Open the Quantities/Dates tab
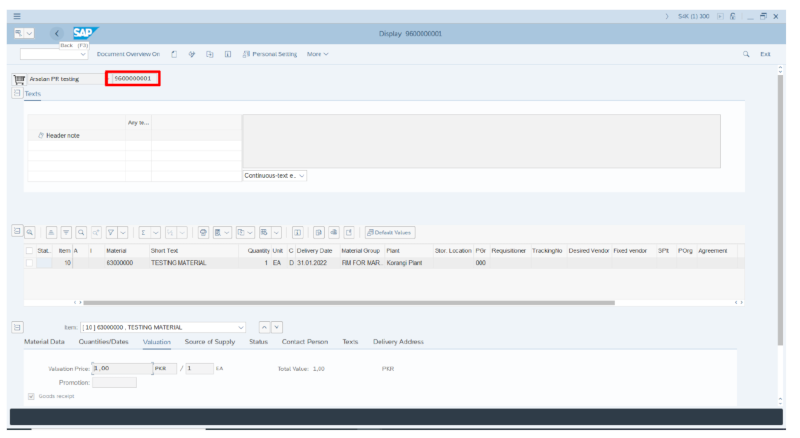The image size is (800, 438). [x=104, y=342]
